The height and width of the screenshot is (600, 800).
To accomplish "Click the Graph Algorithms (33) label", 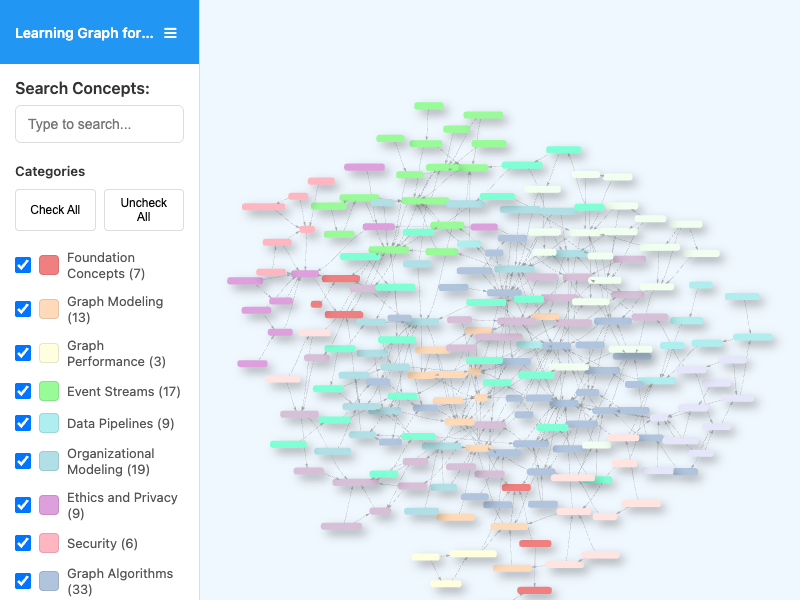I will point(120,581).
